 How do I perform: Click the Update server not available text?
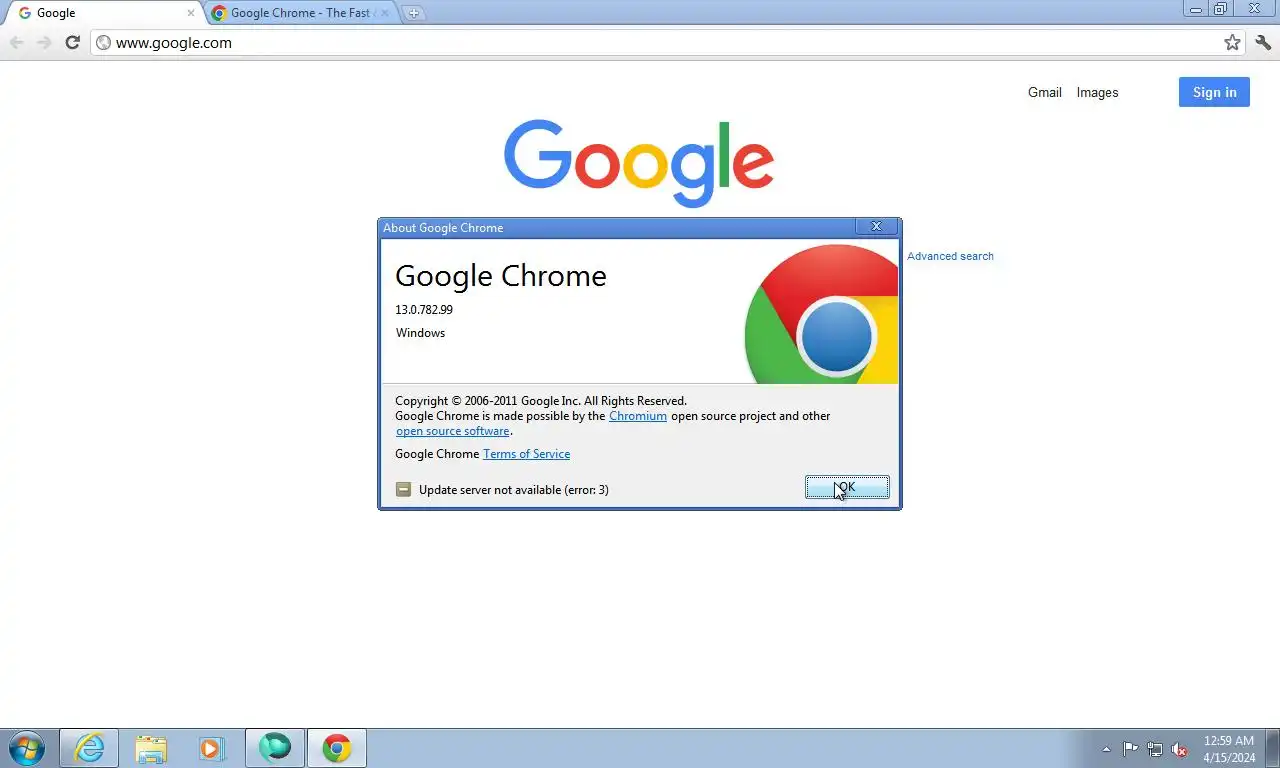coord(513,490)
